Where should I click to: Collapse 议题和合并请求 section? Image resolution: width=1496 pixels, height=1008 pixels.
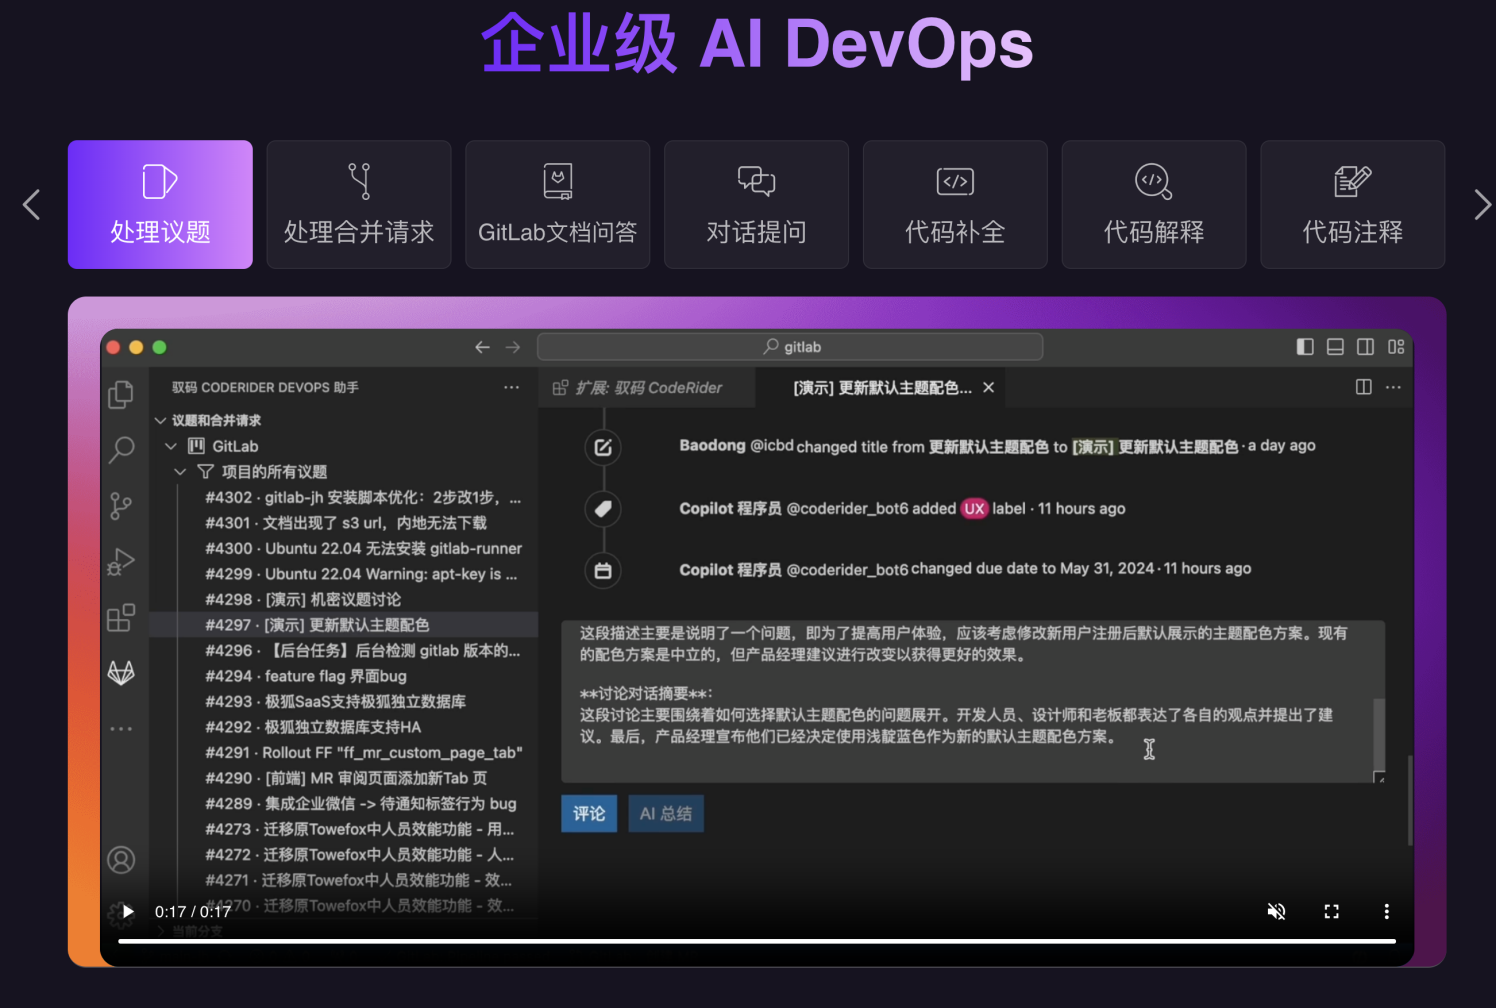[x=160, y=421]
